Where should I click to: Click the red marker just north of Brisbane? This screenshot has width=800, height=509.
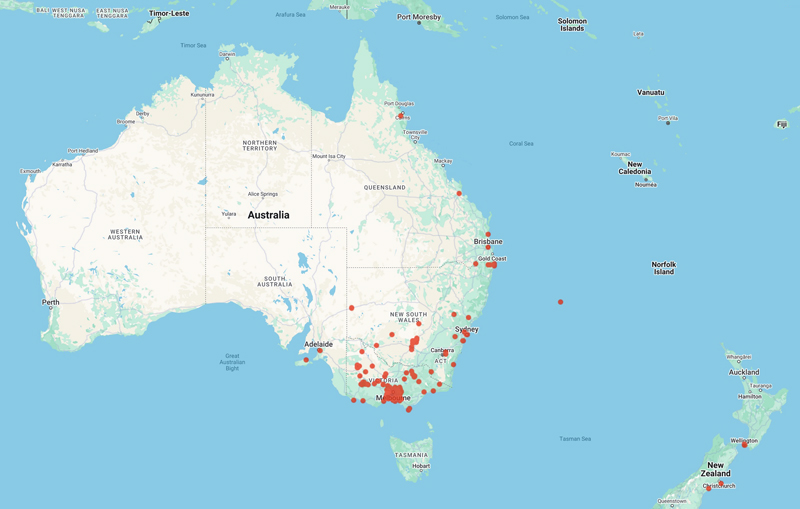tap(488, 234)
